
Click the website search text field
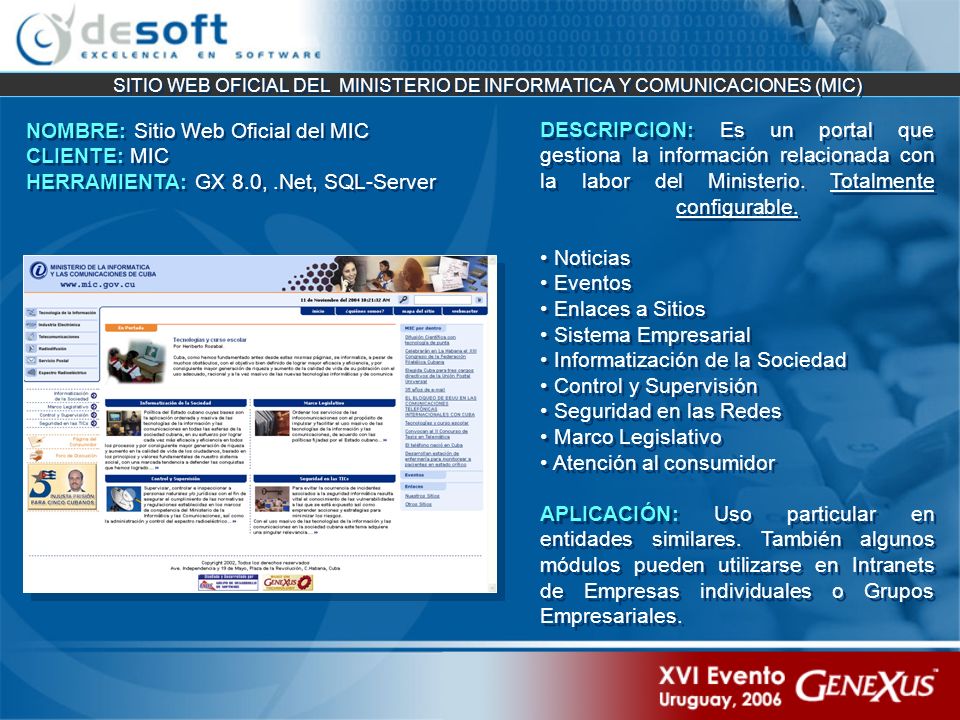pos(443,300)
